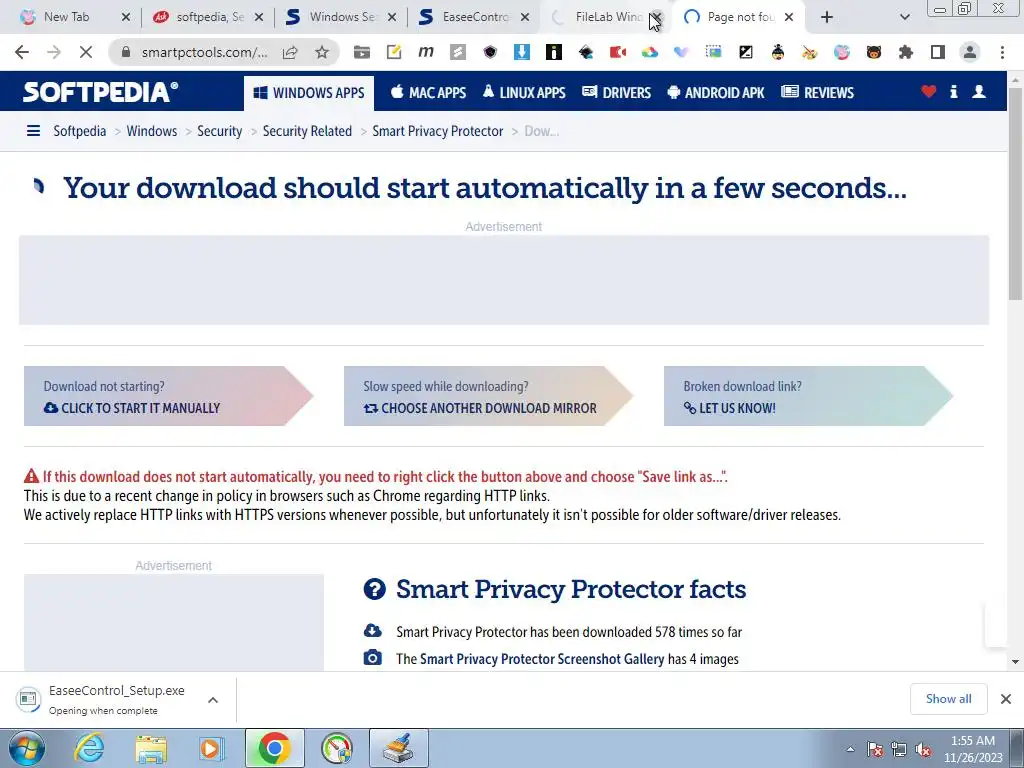Open the Windows Start menu
This screenshot has height=768, width=1024.
coord(26,748)
